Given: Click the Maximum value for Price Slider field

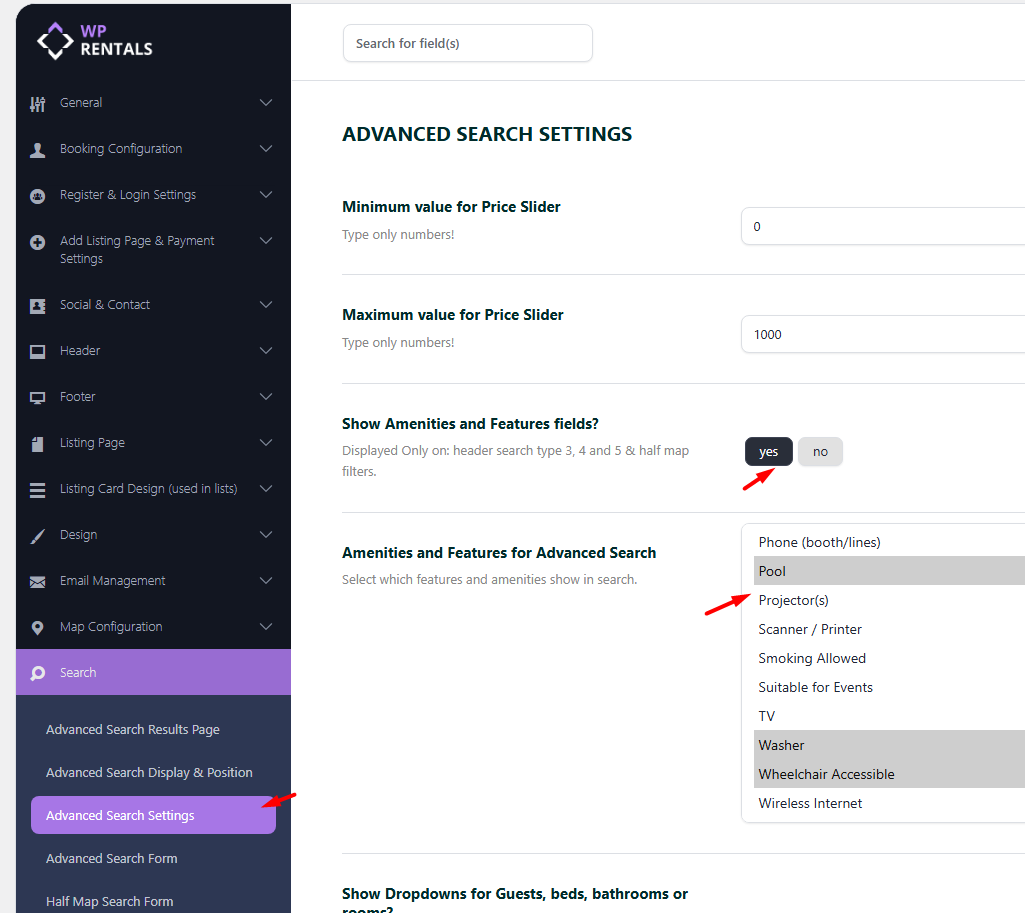Looking at the screenshot, I should click(882, 335).
